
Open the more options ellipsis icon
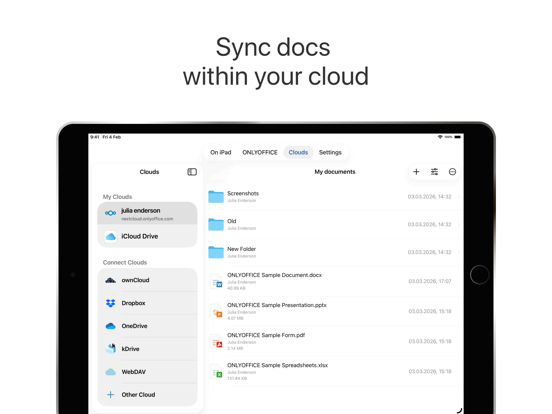[x=452, y=172]
